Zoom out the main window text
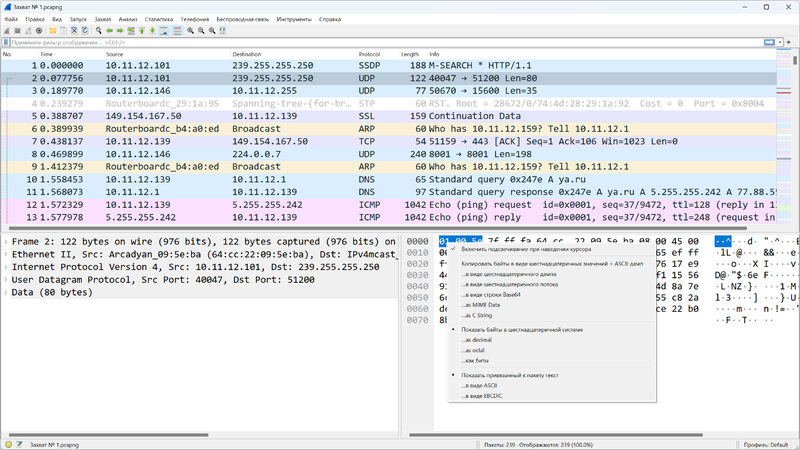The width and height of the screenshot is (800, 450). (201, 31)
